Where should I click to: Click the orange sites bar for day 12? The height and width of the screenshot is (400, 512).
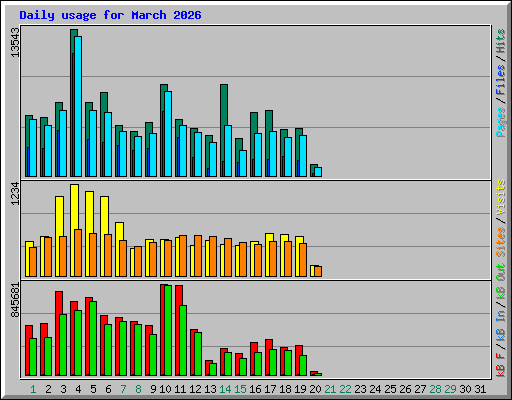click(x=198, y=256)
